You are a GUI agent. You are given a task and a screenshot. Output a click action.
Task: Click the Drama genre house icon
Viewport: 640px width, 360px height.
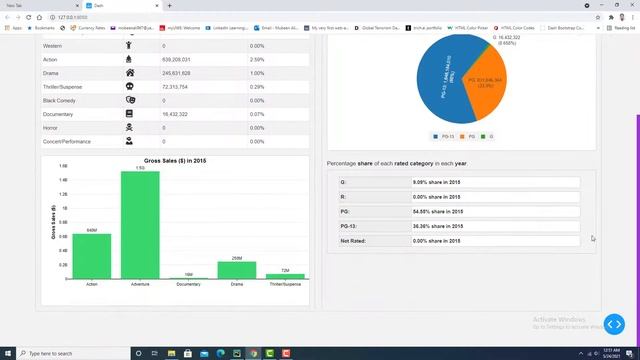click(x=130, y=73)
